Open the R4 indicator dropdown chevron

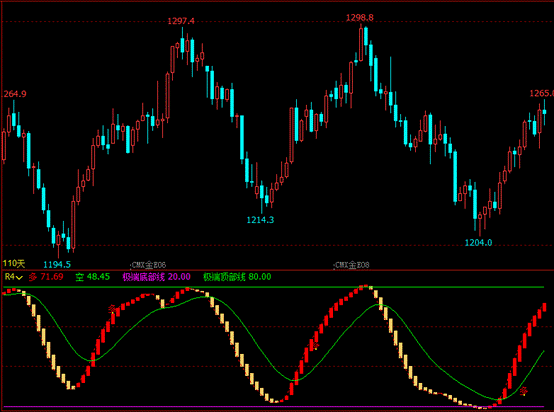click(x=19, y=277)
